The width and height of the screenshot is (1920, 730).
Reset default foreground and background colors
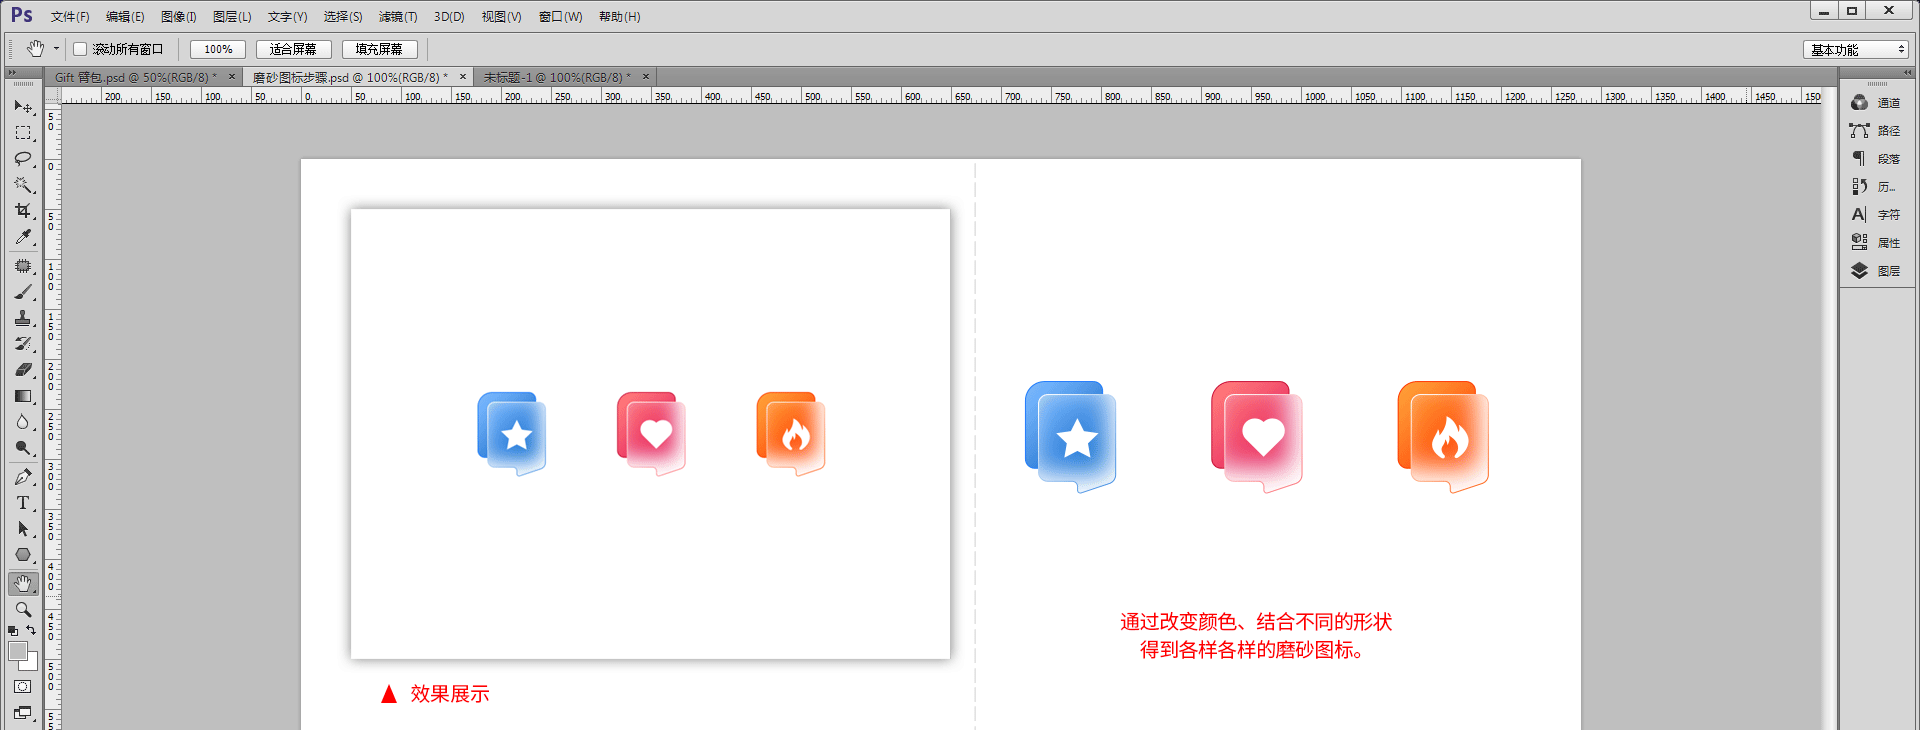point(13,631)
